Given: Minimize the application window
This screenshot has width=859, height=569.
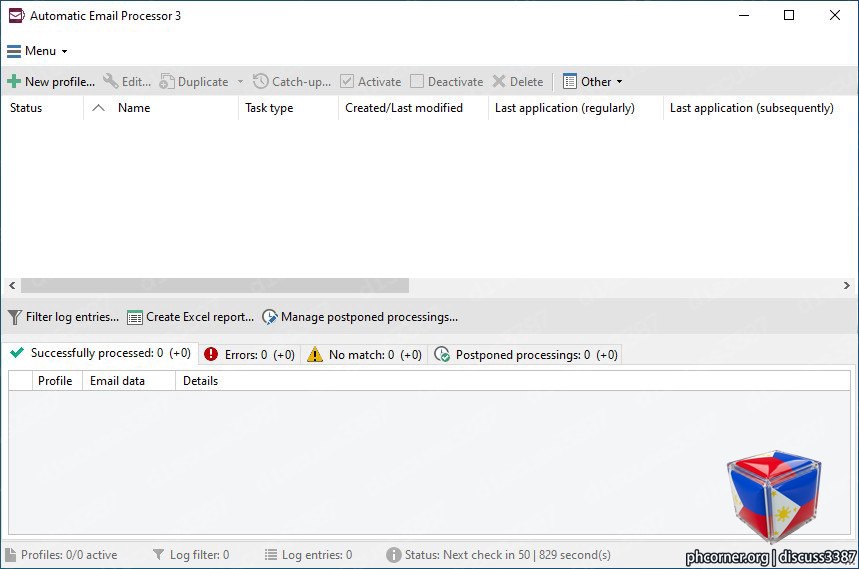Looking at the screenshot, I should pos(744,15).
